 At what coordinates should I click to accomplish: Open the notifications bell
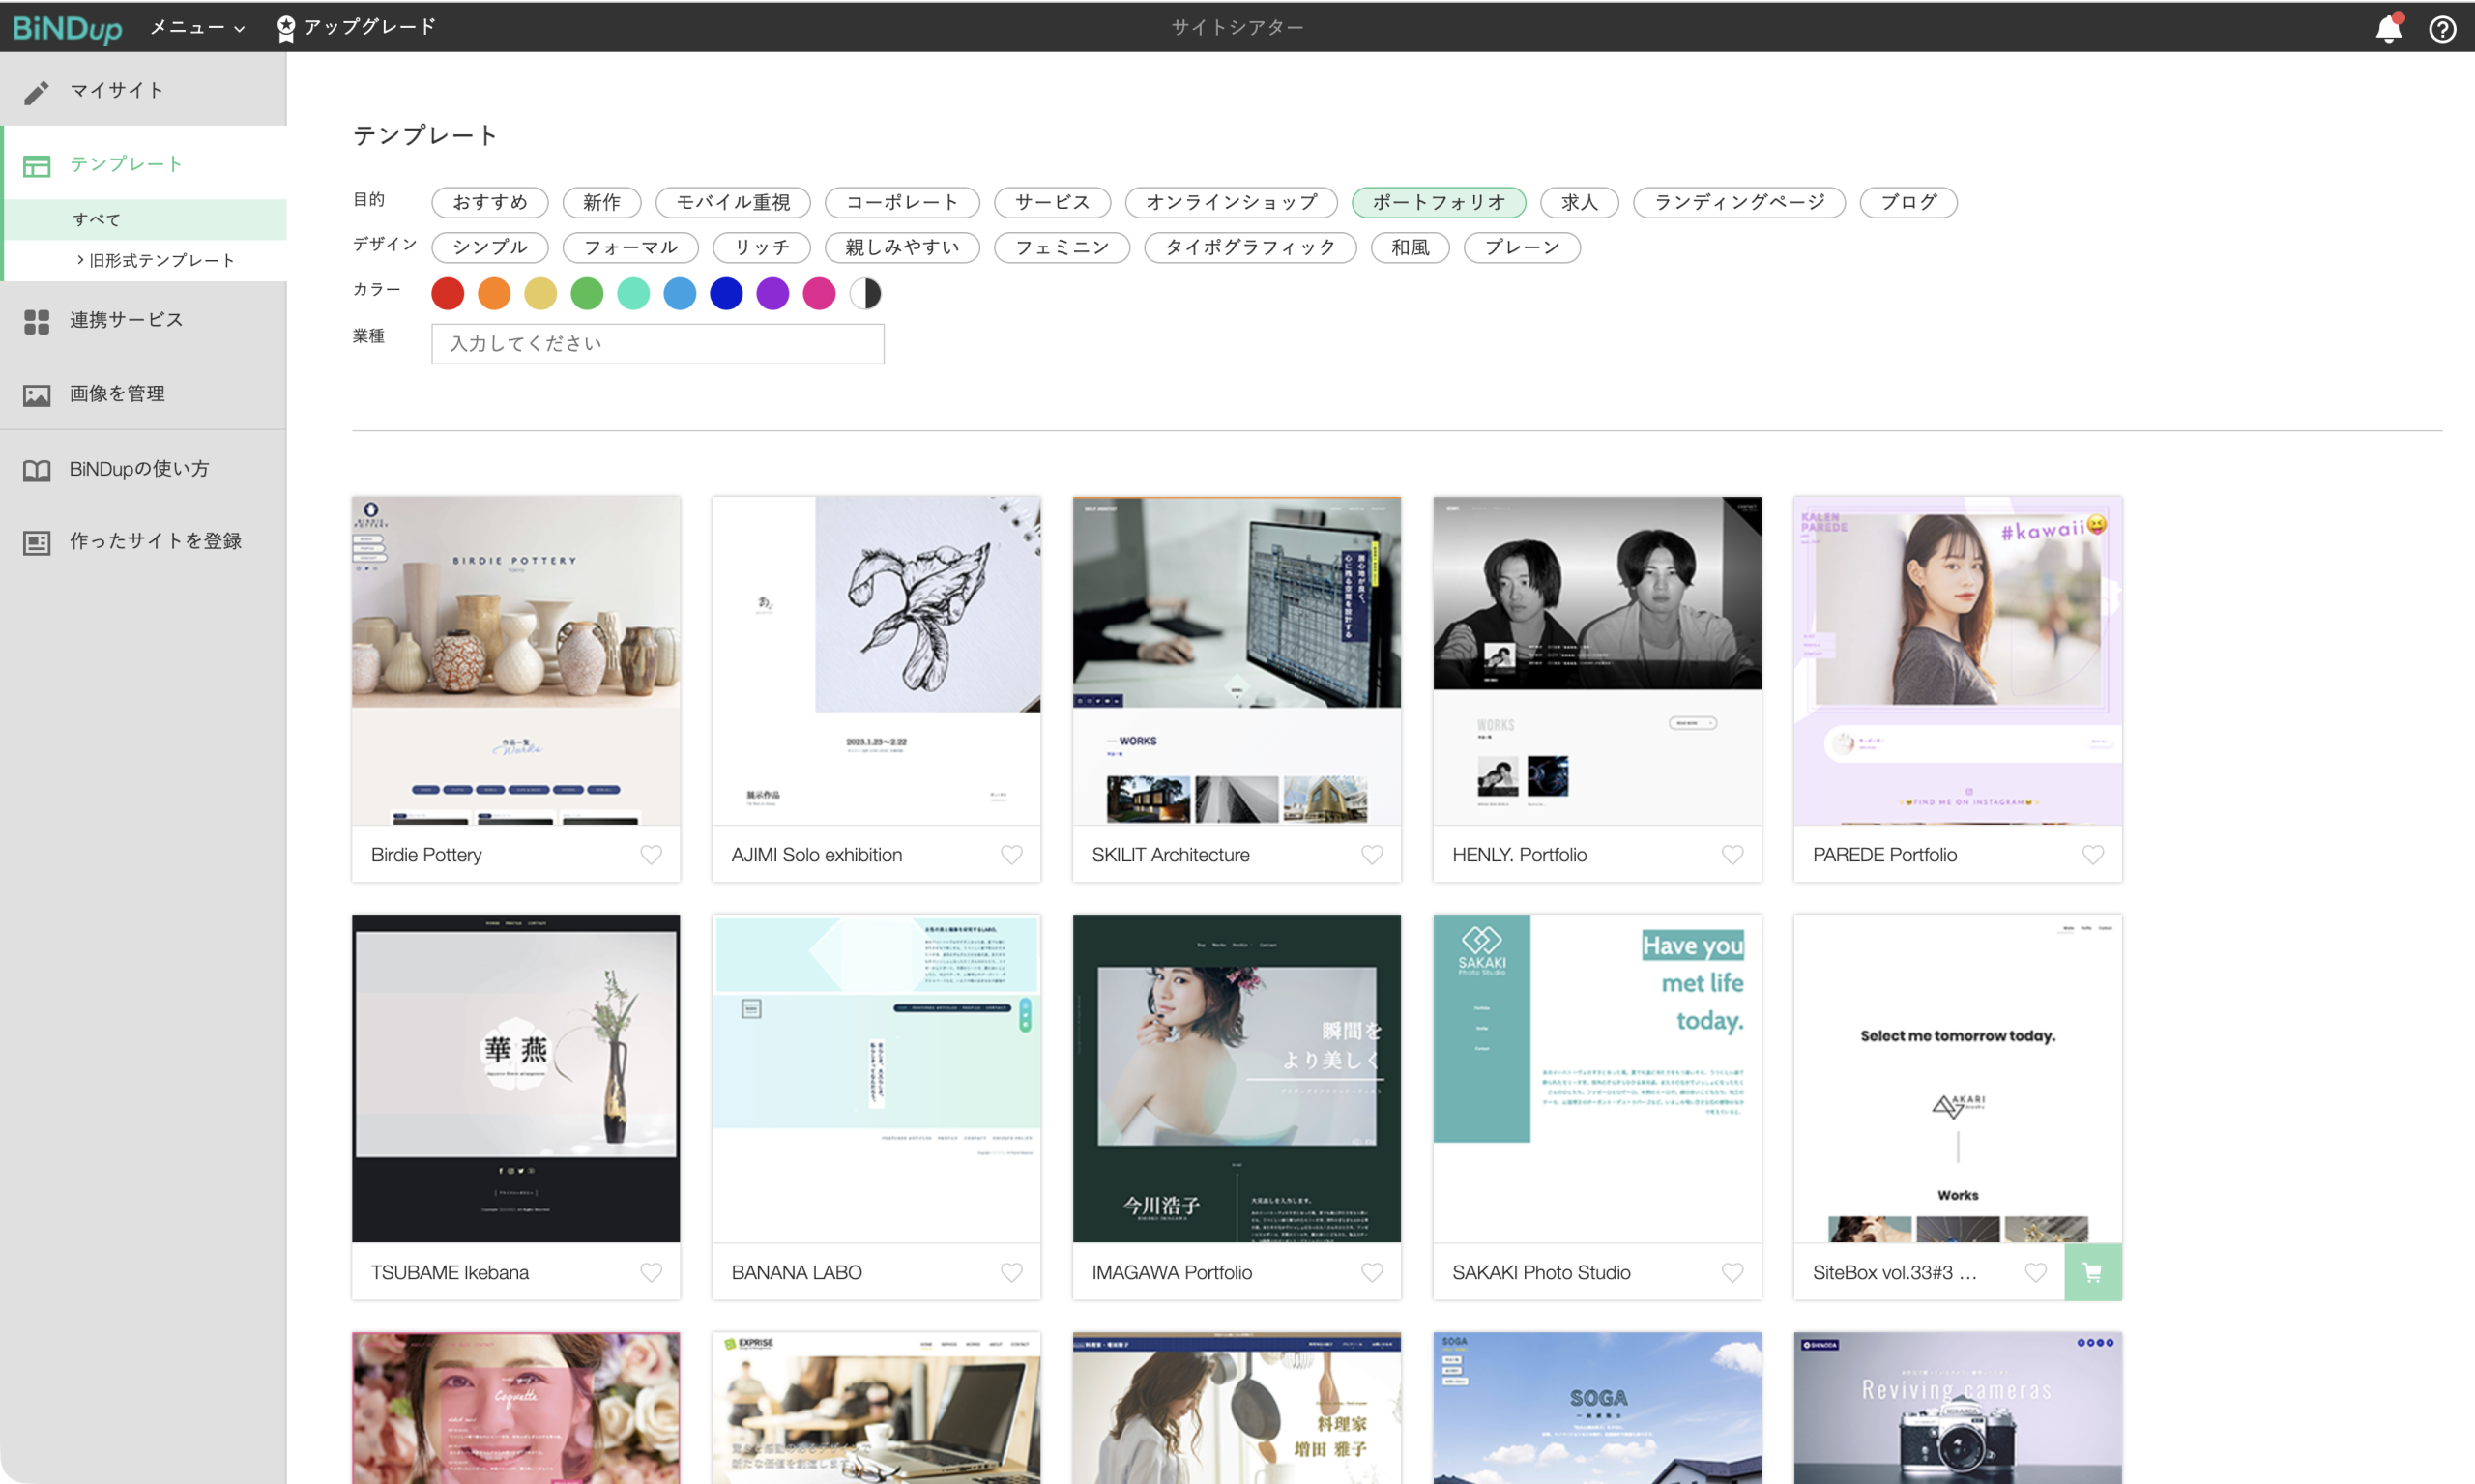point(2388,28)
